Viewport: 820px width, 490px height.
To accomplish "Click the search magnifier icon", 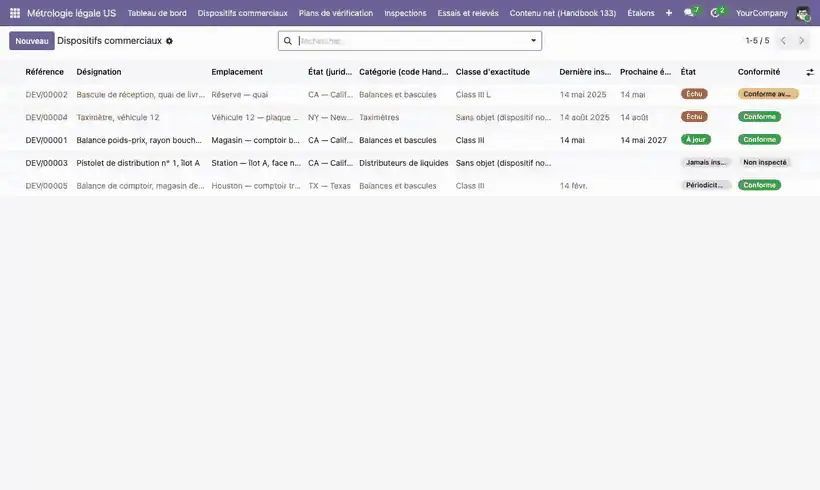I will click(x=288, y=41).
